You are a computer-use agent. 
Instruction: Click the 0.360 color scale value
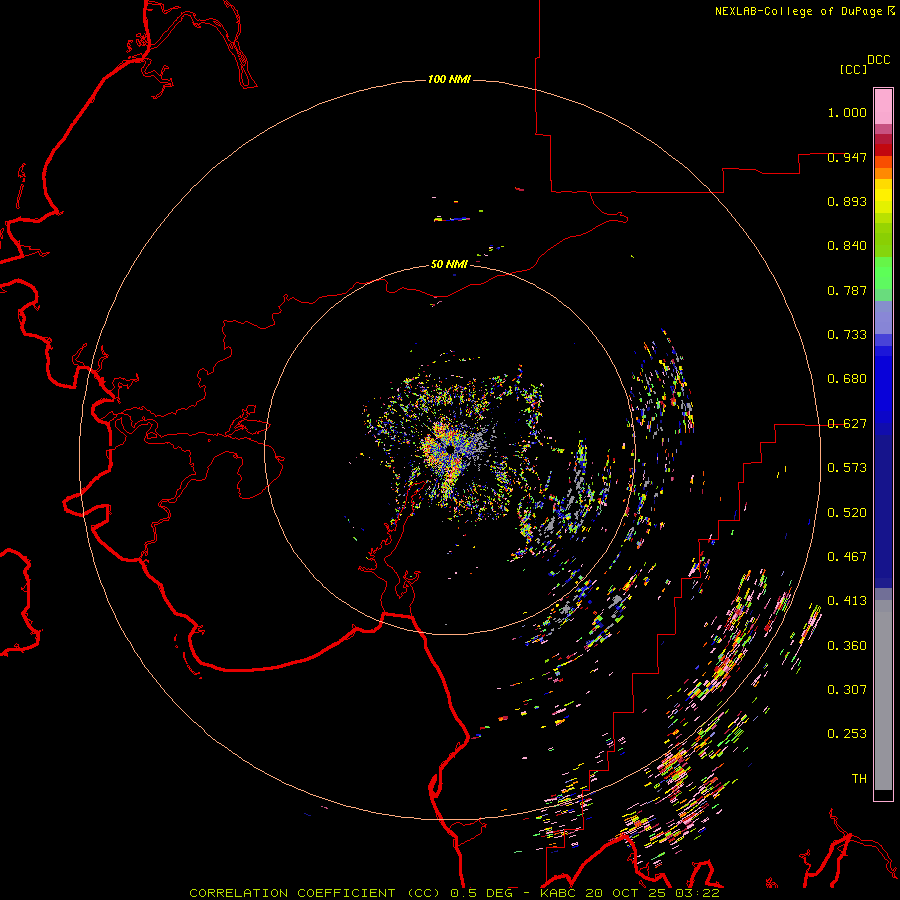[x=847, y=646]
